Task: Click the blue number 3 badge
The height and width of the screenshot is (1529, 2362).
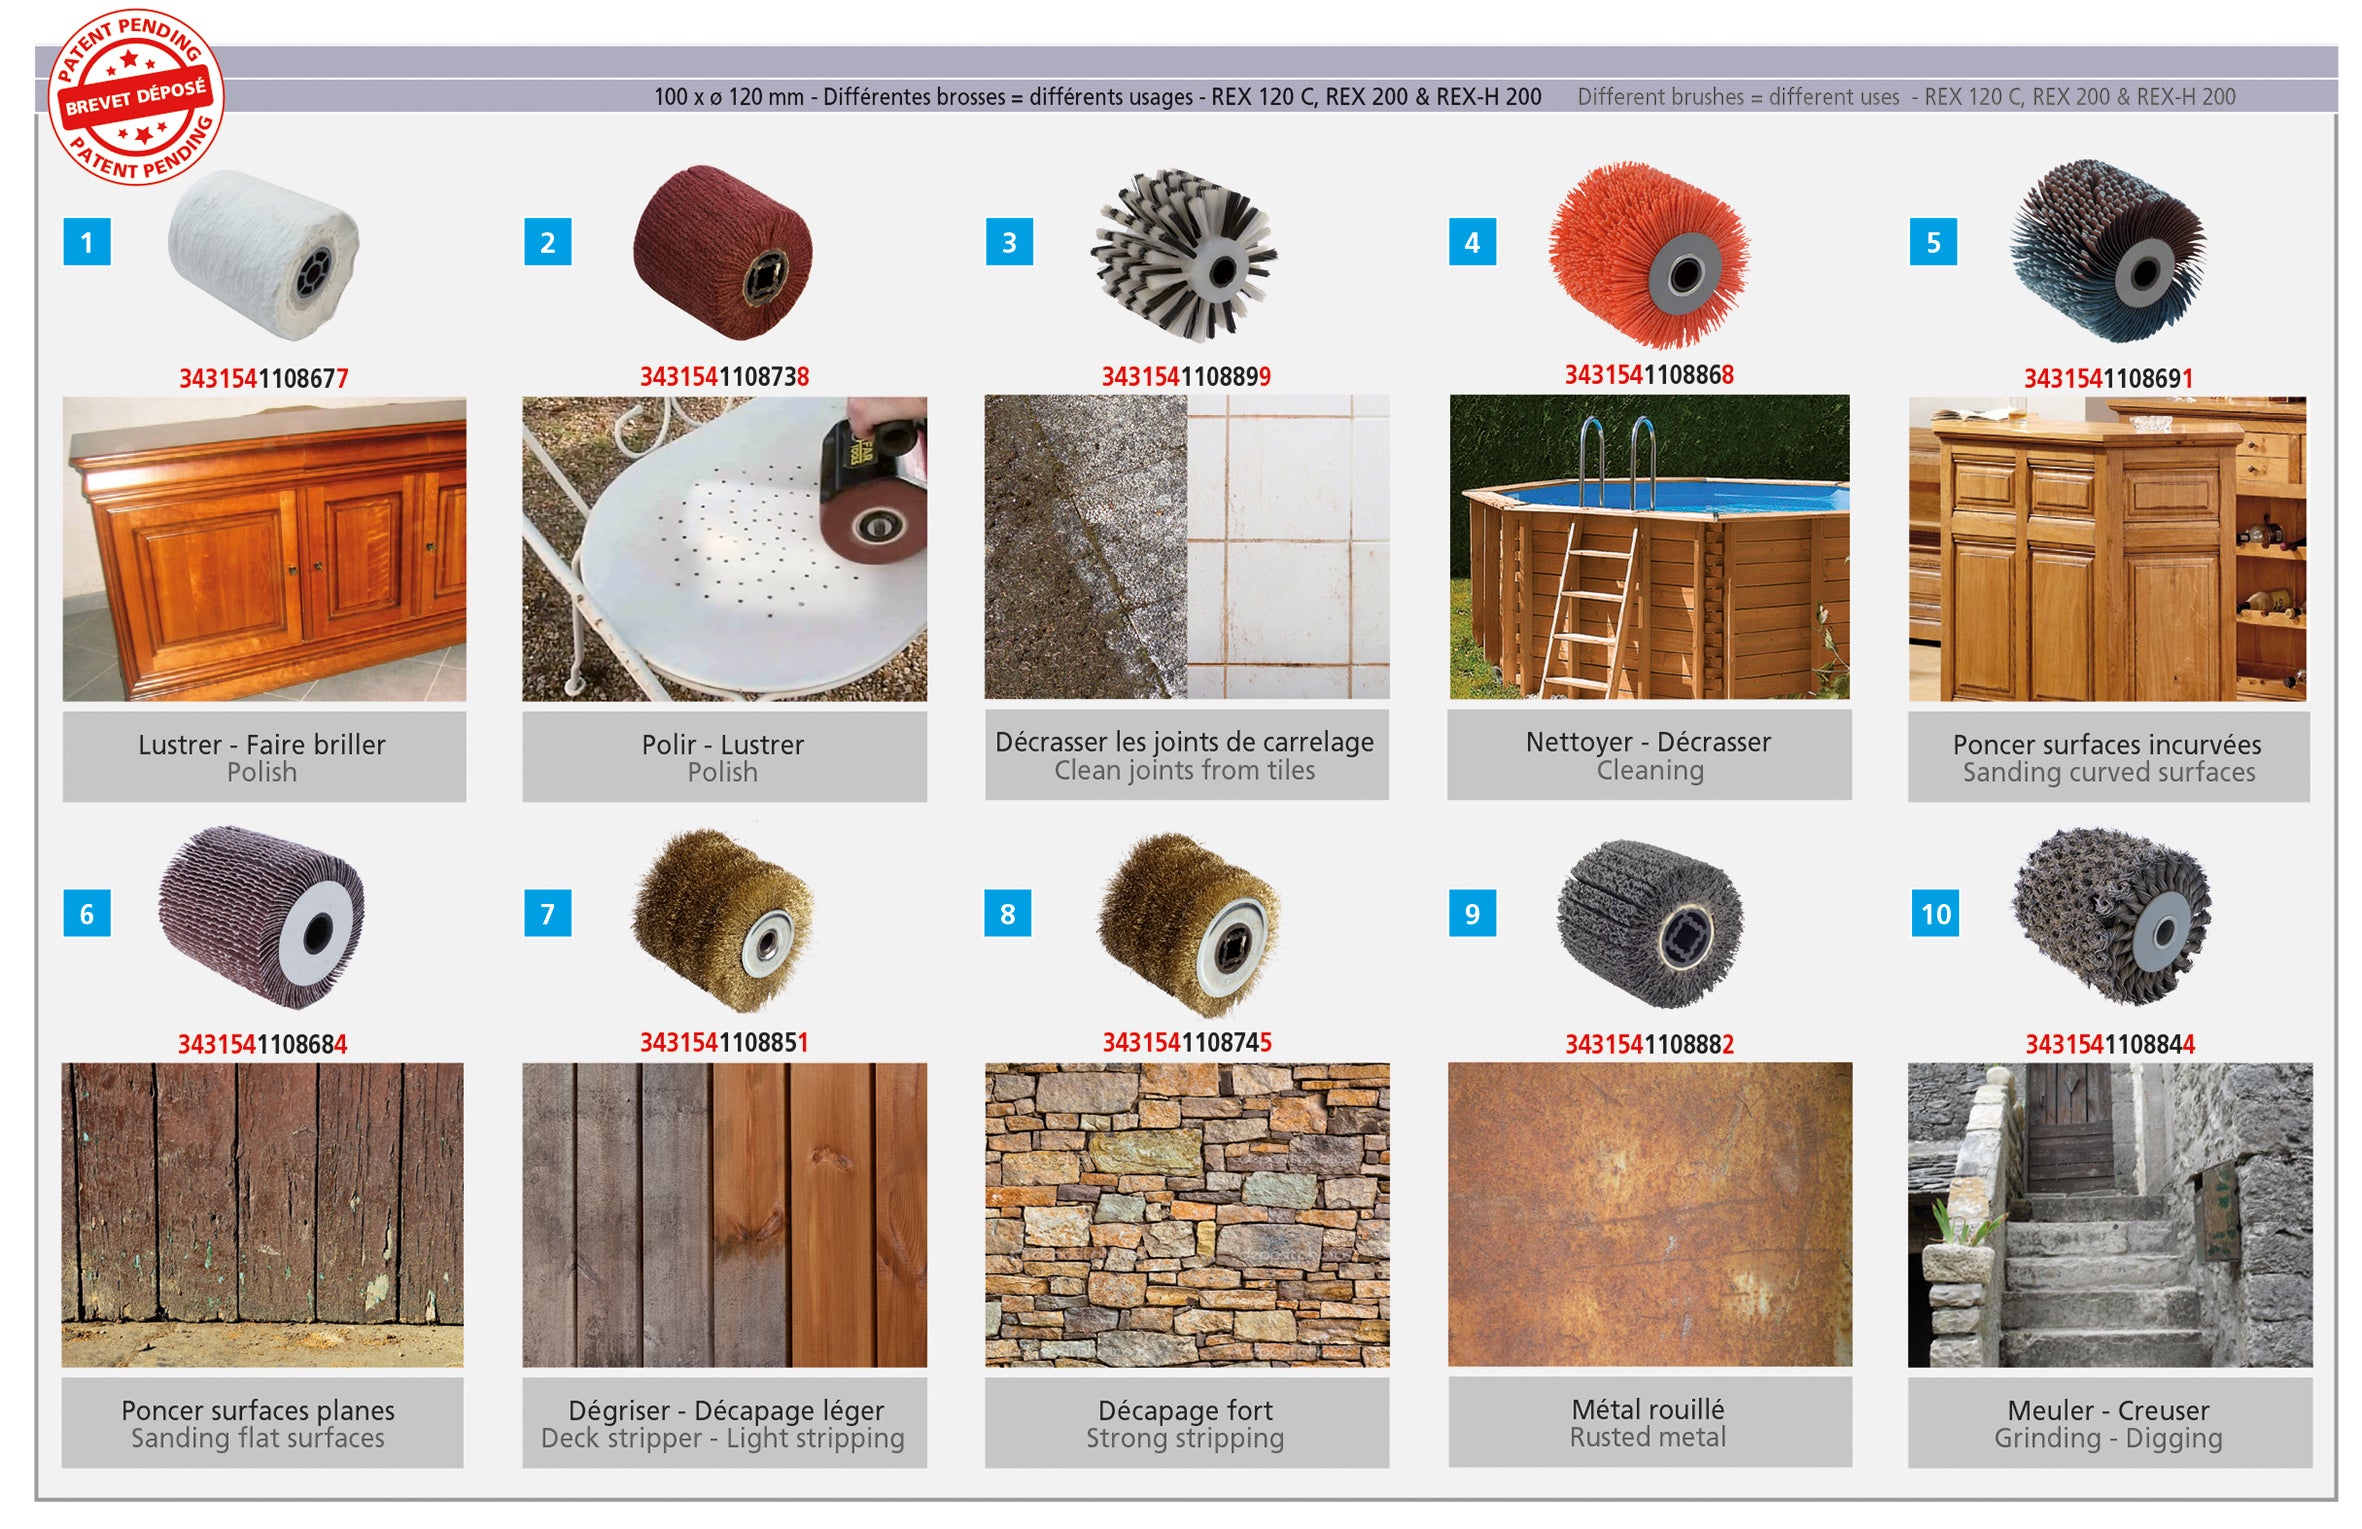Action: click(1009, 241)
